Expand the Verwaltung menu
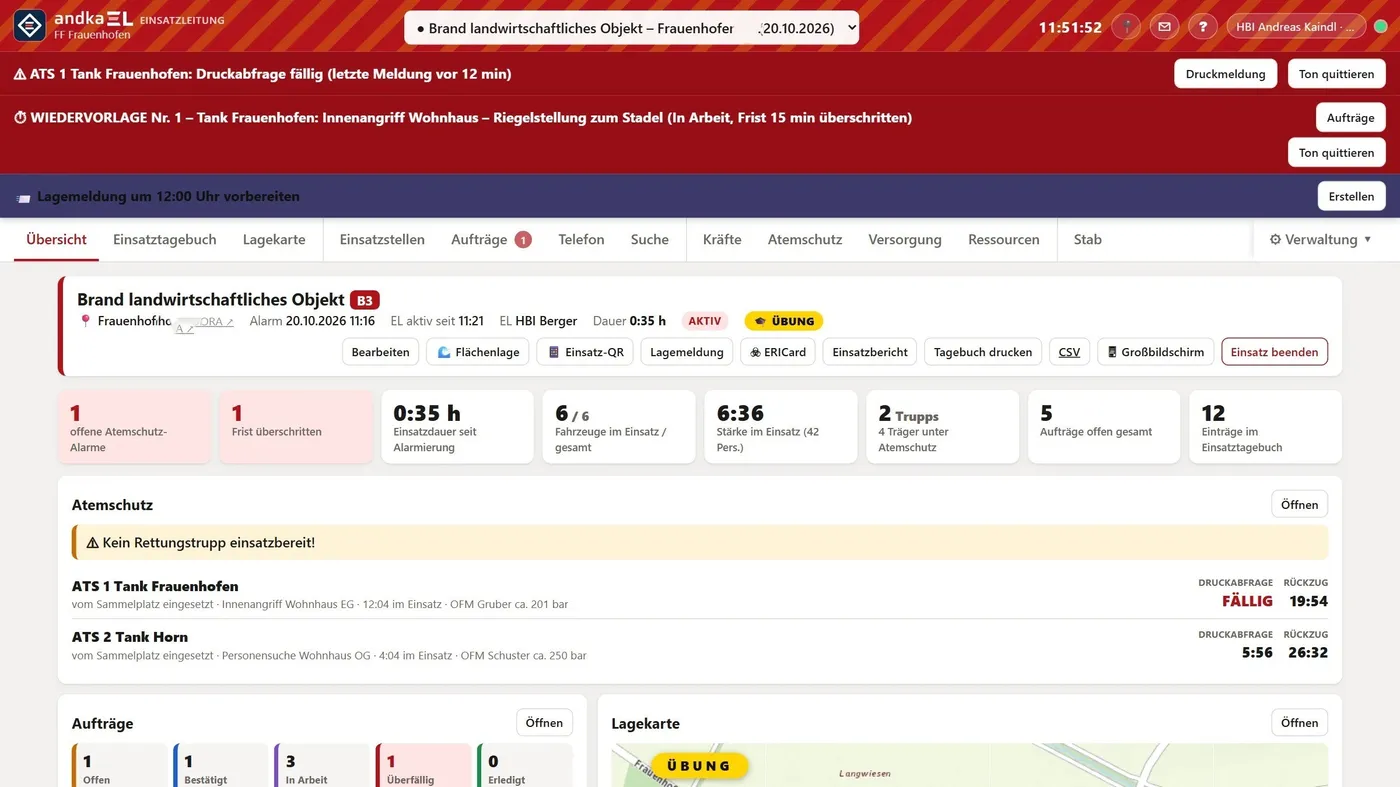 (1320, 240)
